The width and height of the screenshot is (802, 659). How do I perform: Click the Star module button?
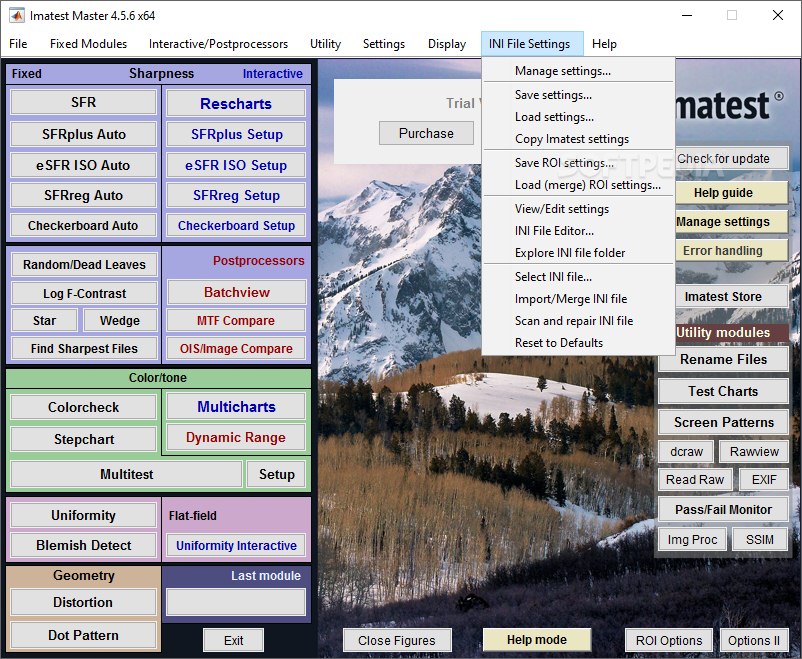tap(44, 321)
